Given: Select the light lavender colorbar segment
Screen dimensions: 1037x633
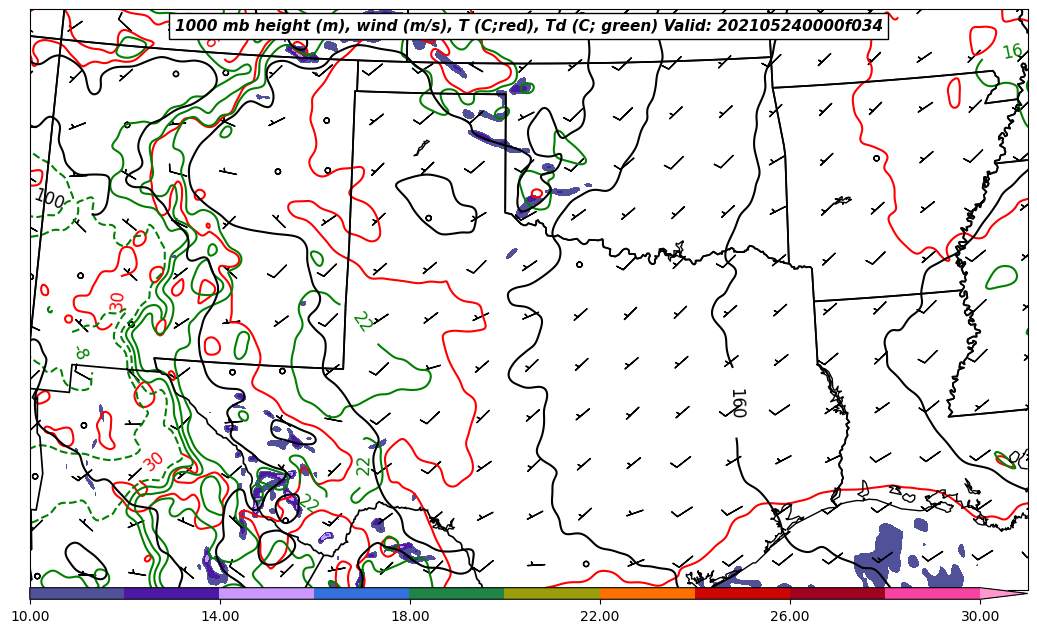Looking at the screenshot, I should [x=267, y=593].
